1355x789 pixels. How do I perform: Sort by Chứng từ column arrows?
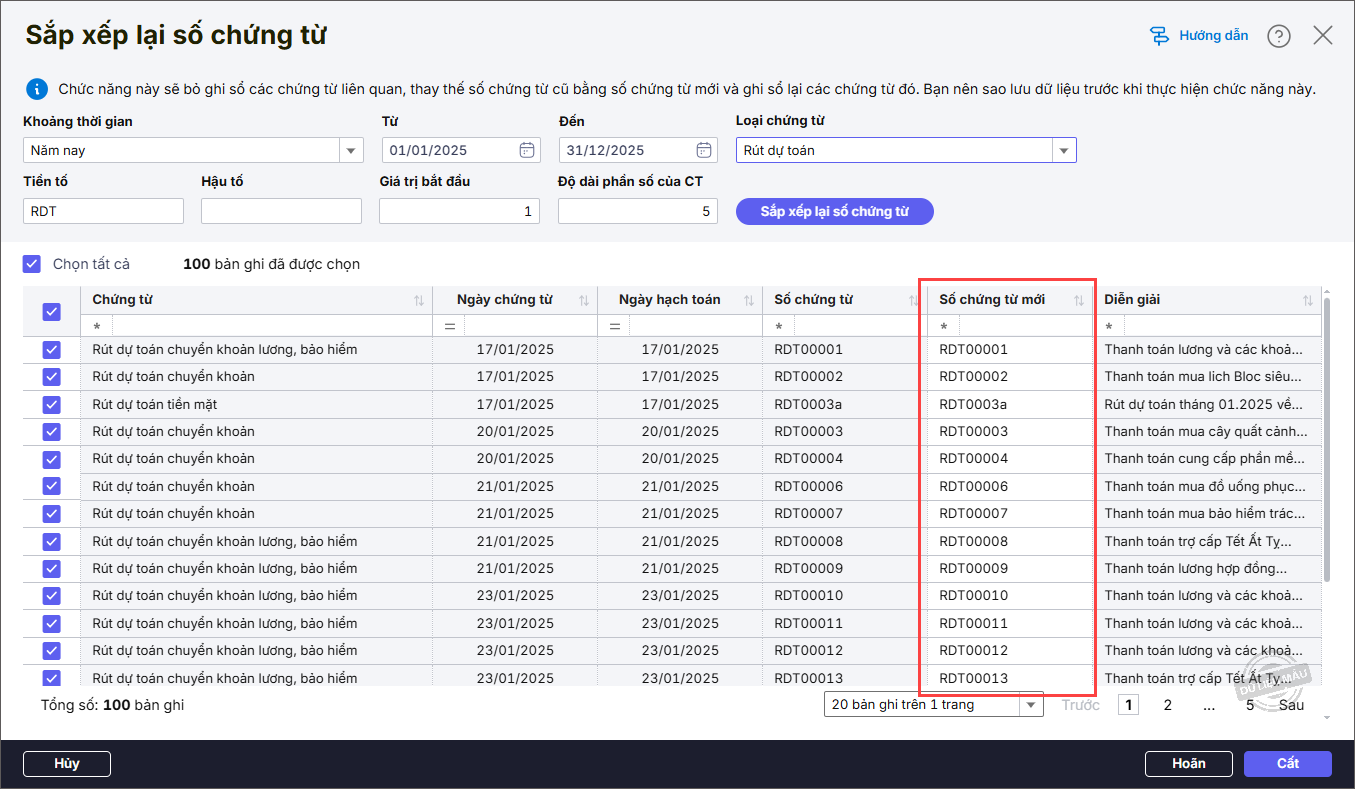[x=419, y=301]
